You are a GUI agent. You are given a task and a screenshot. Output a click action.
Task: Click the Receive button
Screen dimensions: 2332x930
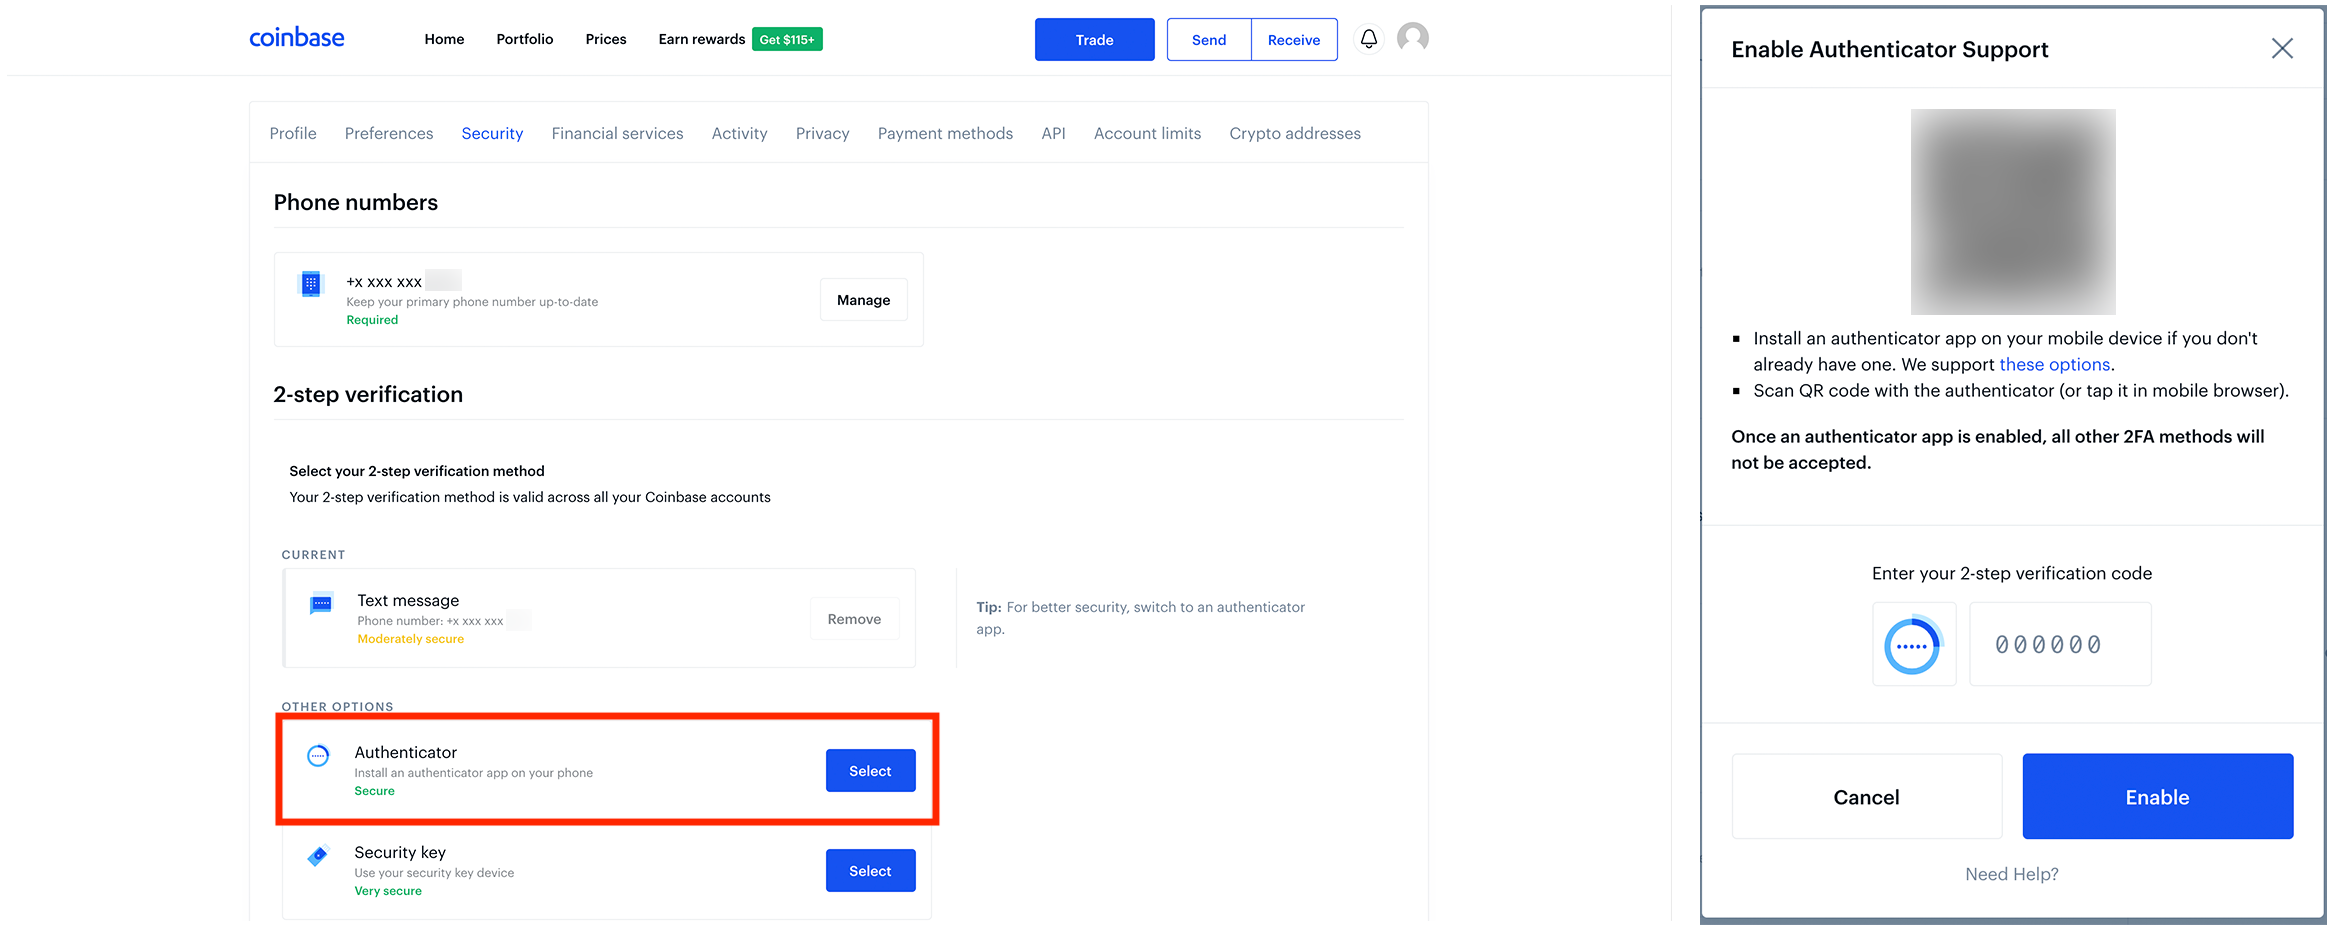click(1294, 40)
